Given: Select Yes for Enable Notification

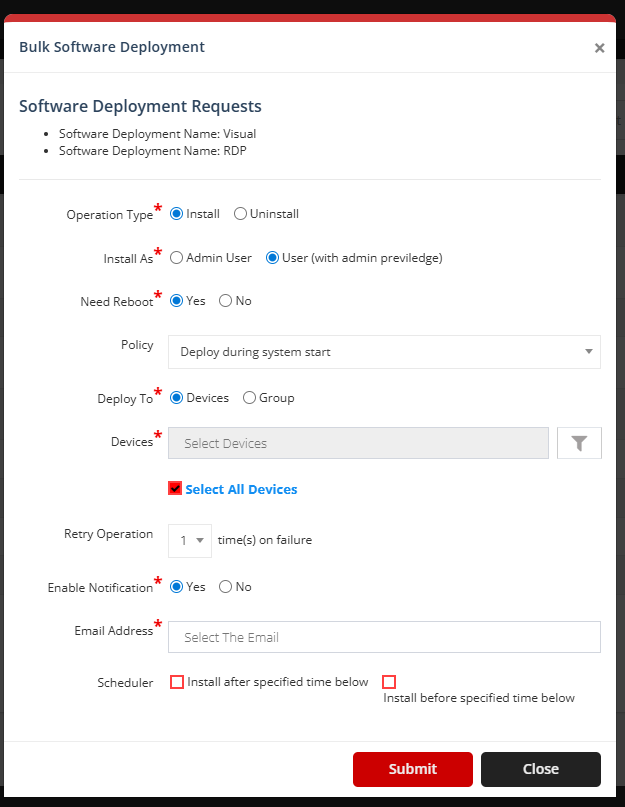Looking at the screenshot, I should click(x=177, y=586).
